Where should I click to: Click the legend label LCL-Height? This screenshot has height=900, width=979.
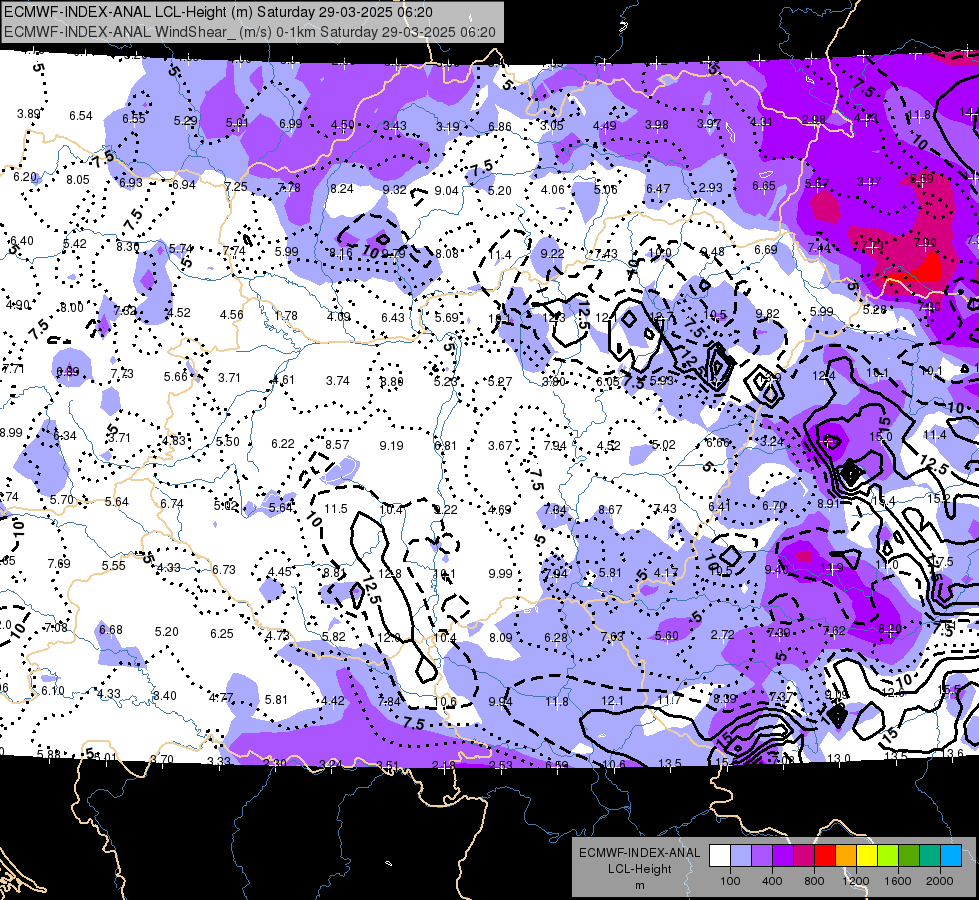pyautogui.click(x=639, y=869)
